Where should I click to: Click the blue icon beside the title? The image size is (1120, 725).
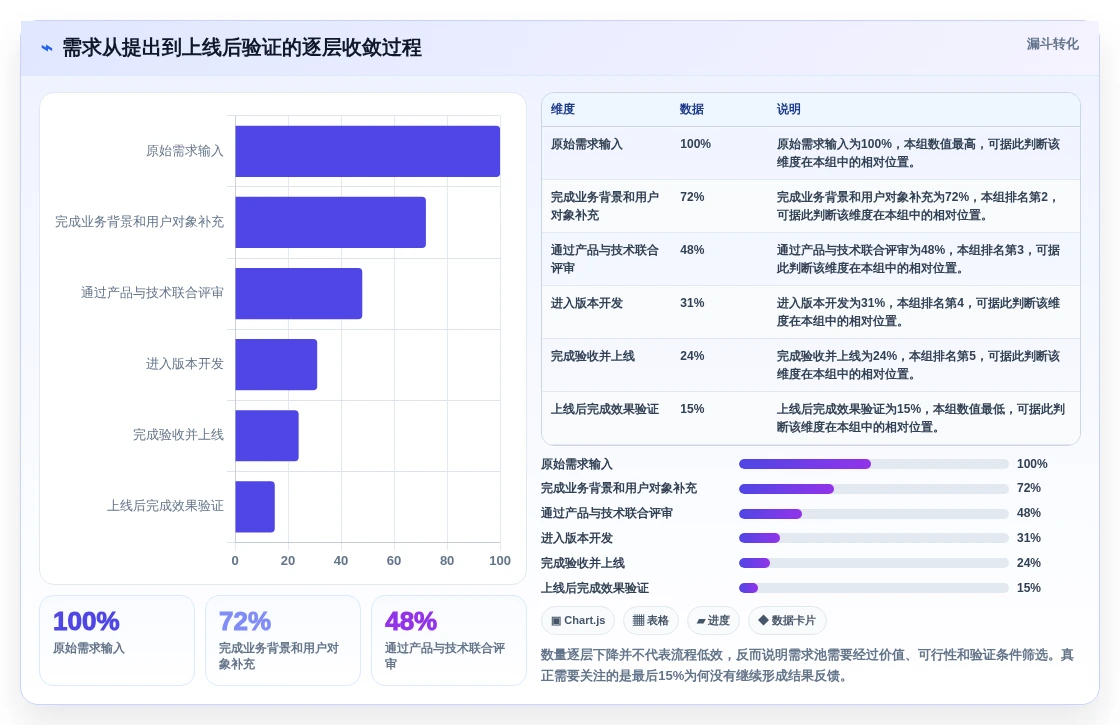[47, 48]
